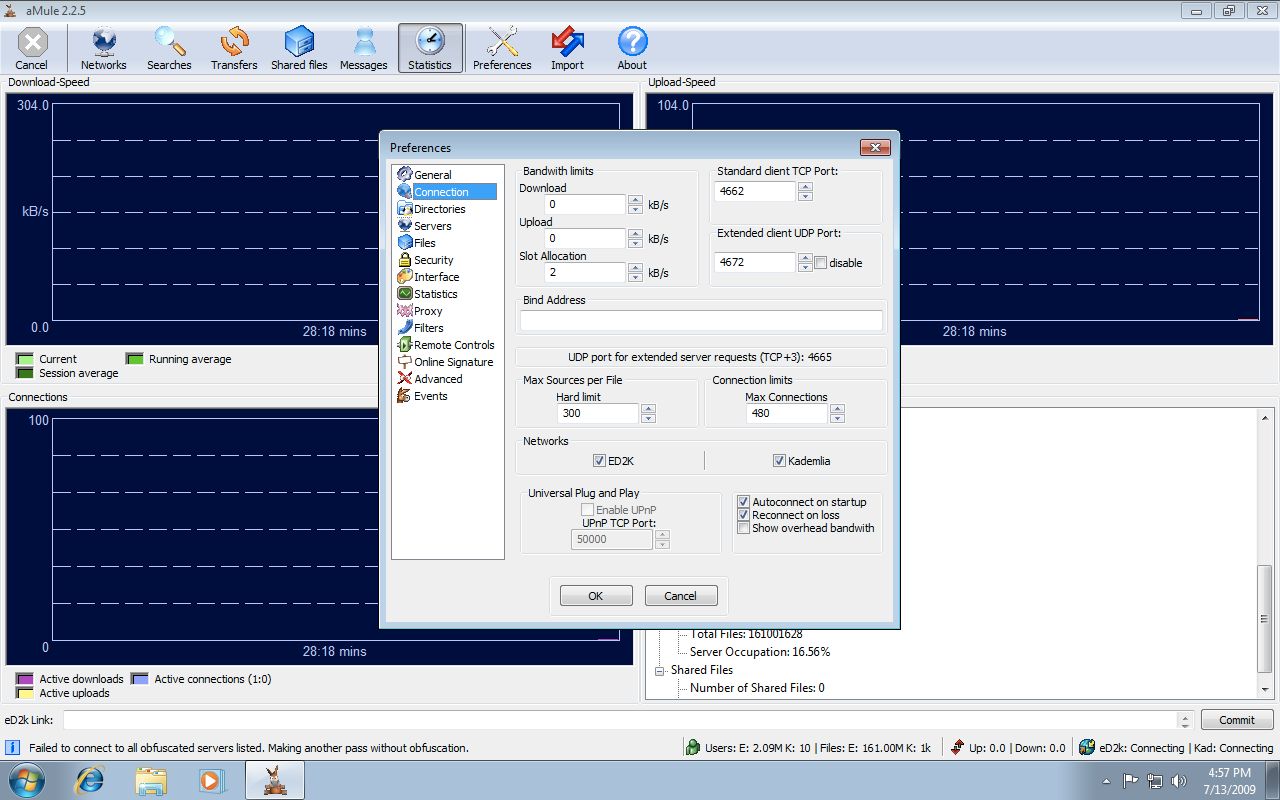Click the Max Connections value field
The height and width of the screenshot is (800, 1280).
click(x=787, y=413)
